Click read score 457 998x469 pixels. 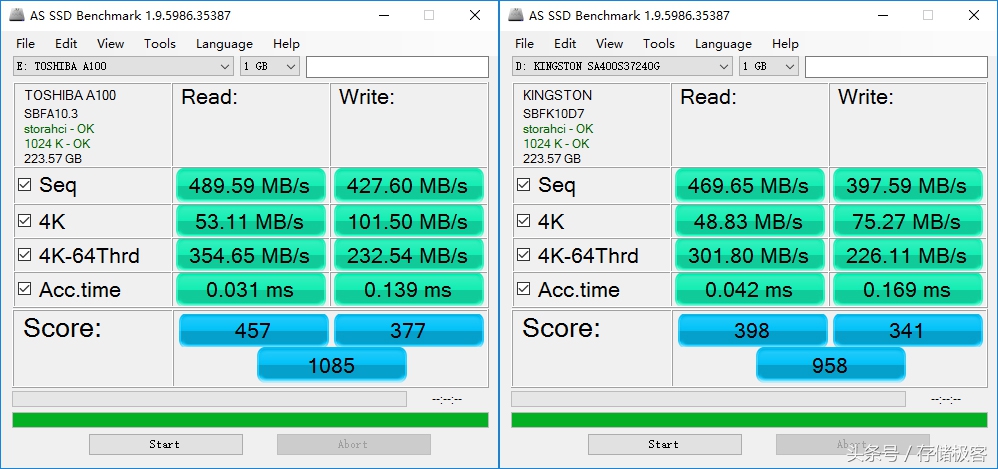pos(253,330)
